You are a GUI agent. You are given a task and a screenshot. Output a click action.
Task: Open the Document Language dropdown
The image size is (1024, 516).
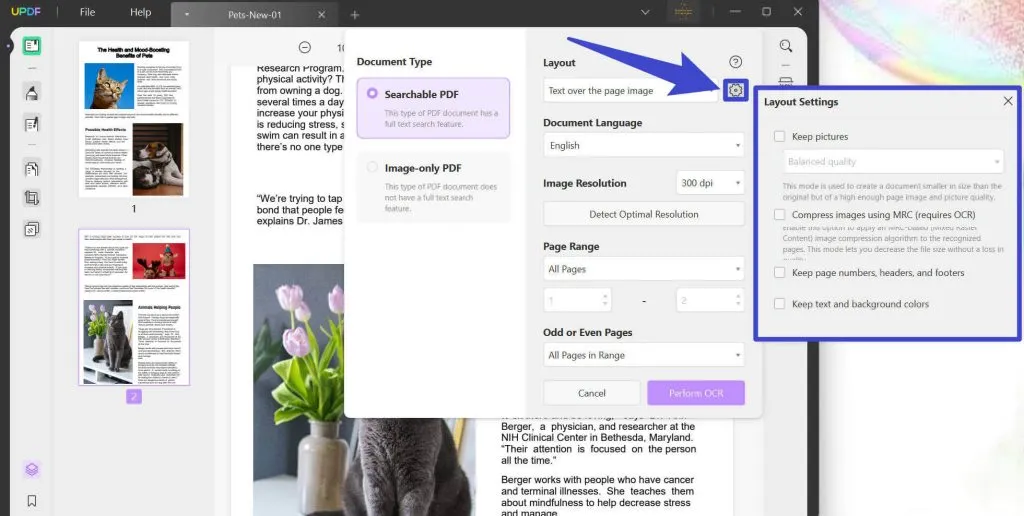tap(643, 145)
